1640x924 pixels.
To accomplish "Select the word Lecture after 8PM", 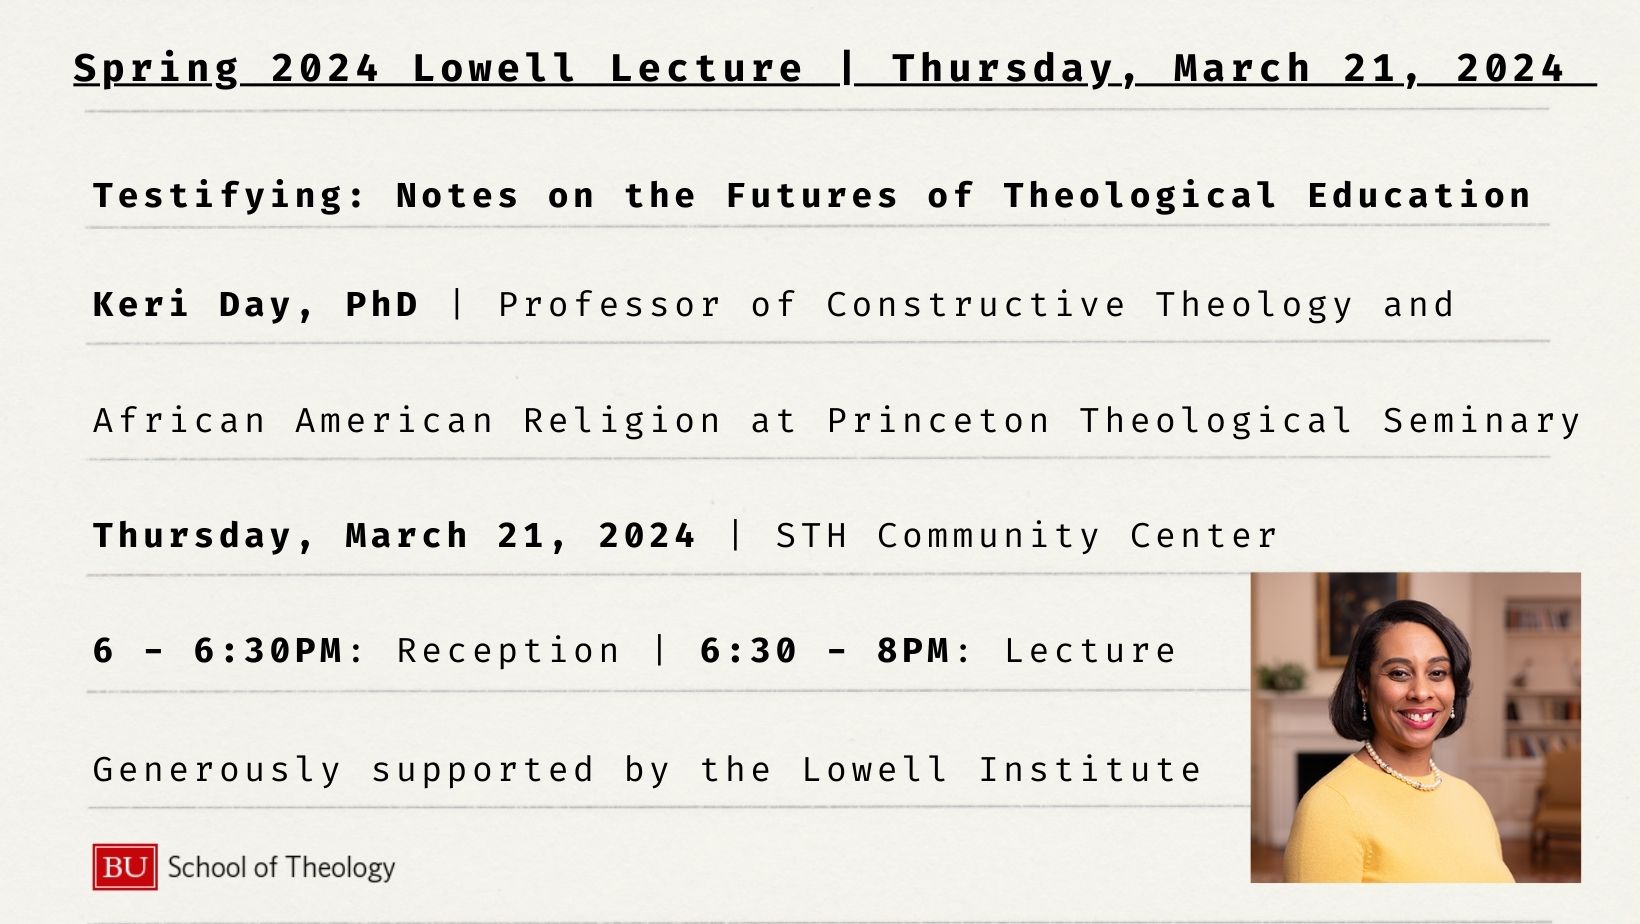I will [x=1091, y=651].
